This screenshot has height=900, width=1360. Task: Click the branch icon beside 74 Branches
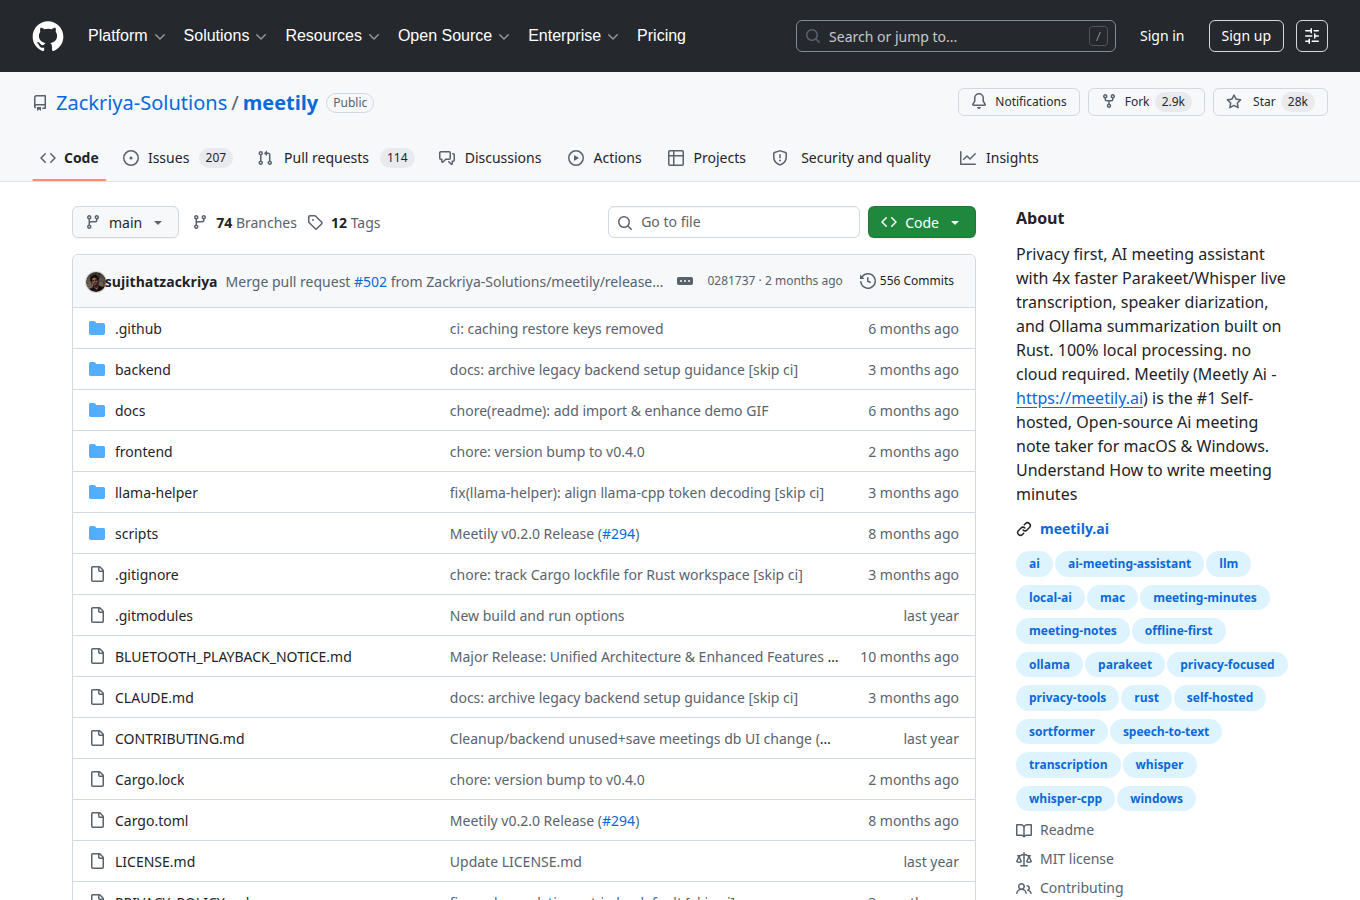tap(200, 223)
